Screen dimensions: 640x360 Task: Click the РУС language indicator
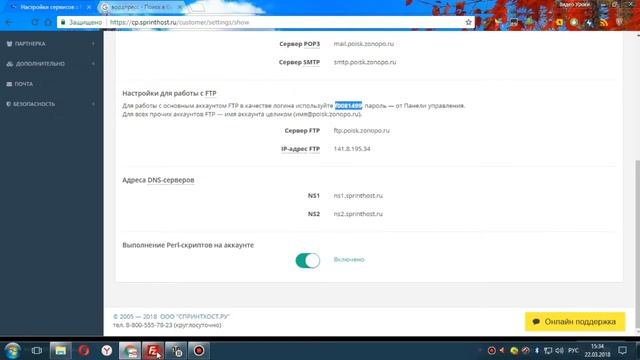573,351
